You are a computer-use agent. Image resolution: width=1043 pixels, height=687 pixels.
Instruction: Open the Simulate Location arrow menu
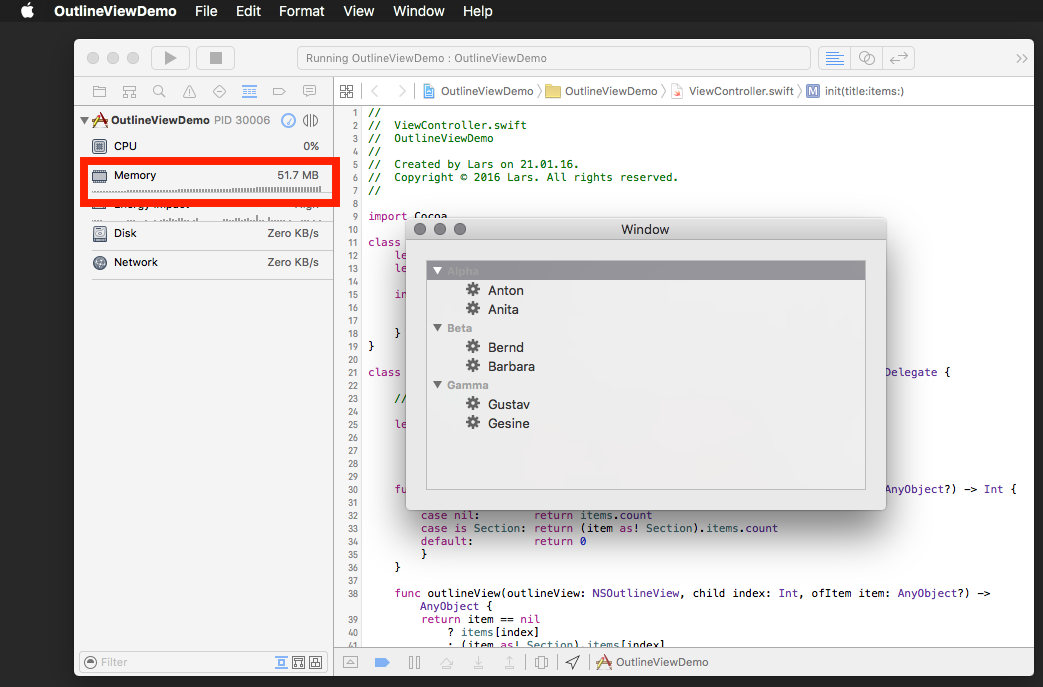tap(573, 662)
